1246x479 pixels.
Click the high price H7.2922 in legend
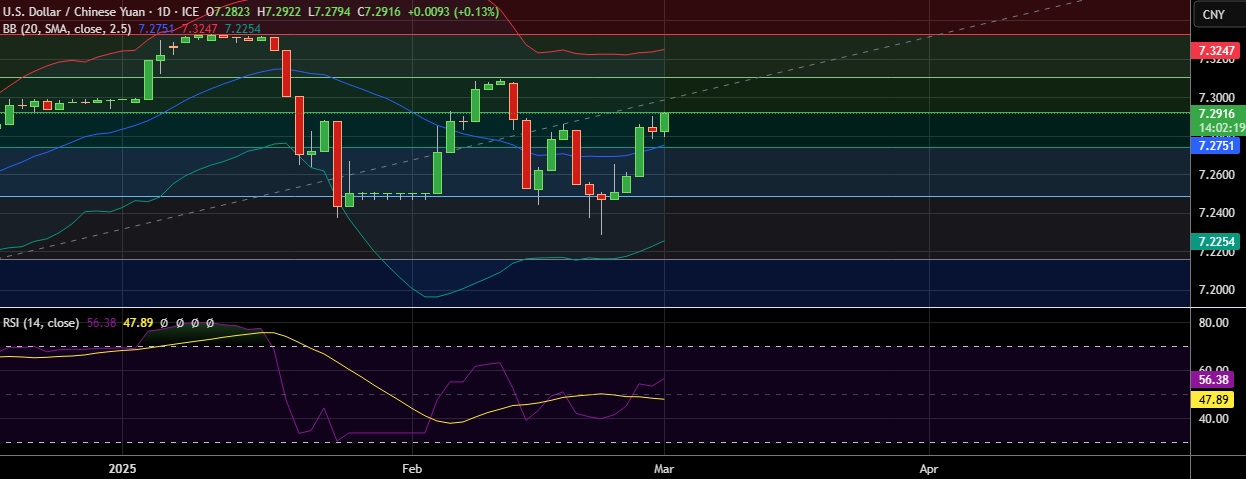280,13
